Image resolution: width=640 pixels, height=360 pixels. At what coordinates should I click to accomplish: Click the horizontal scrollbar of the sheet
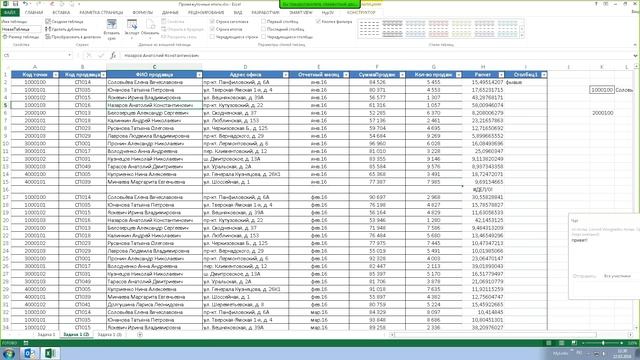pyautogui.click(x=510, y=335)
